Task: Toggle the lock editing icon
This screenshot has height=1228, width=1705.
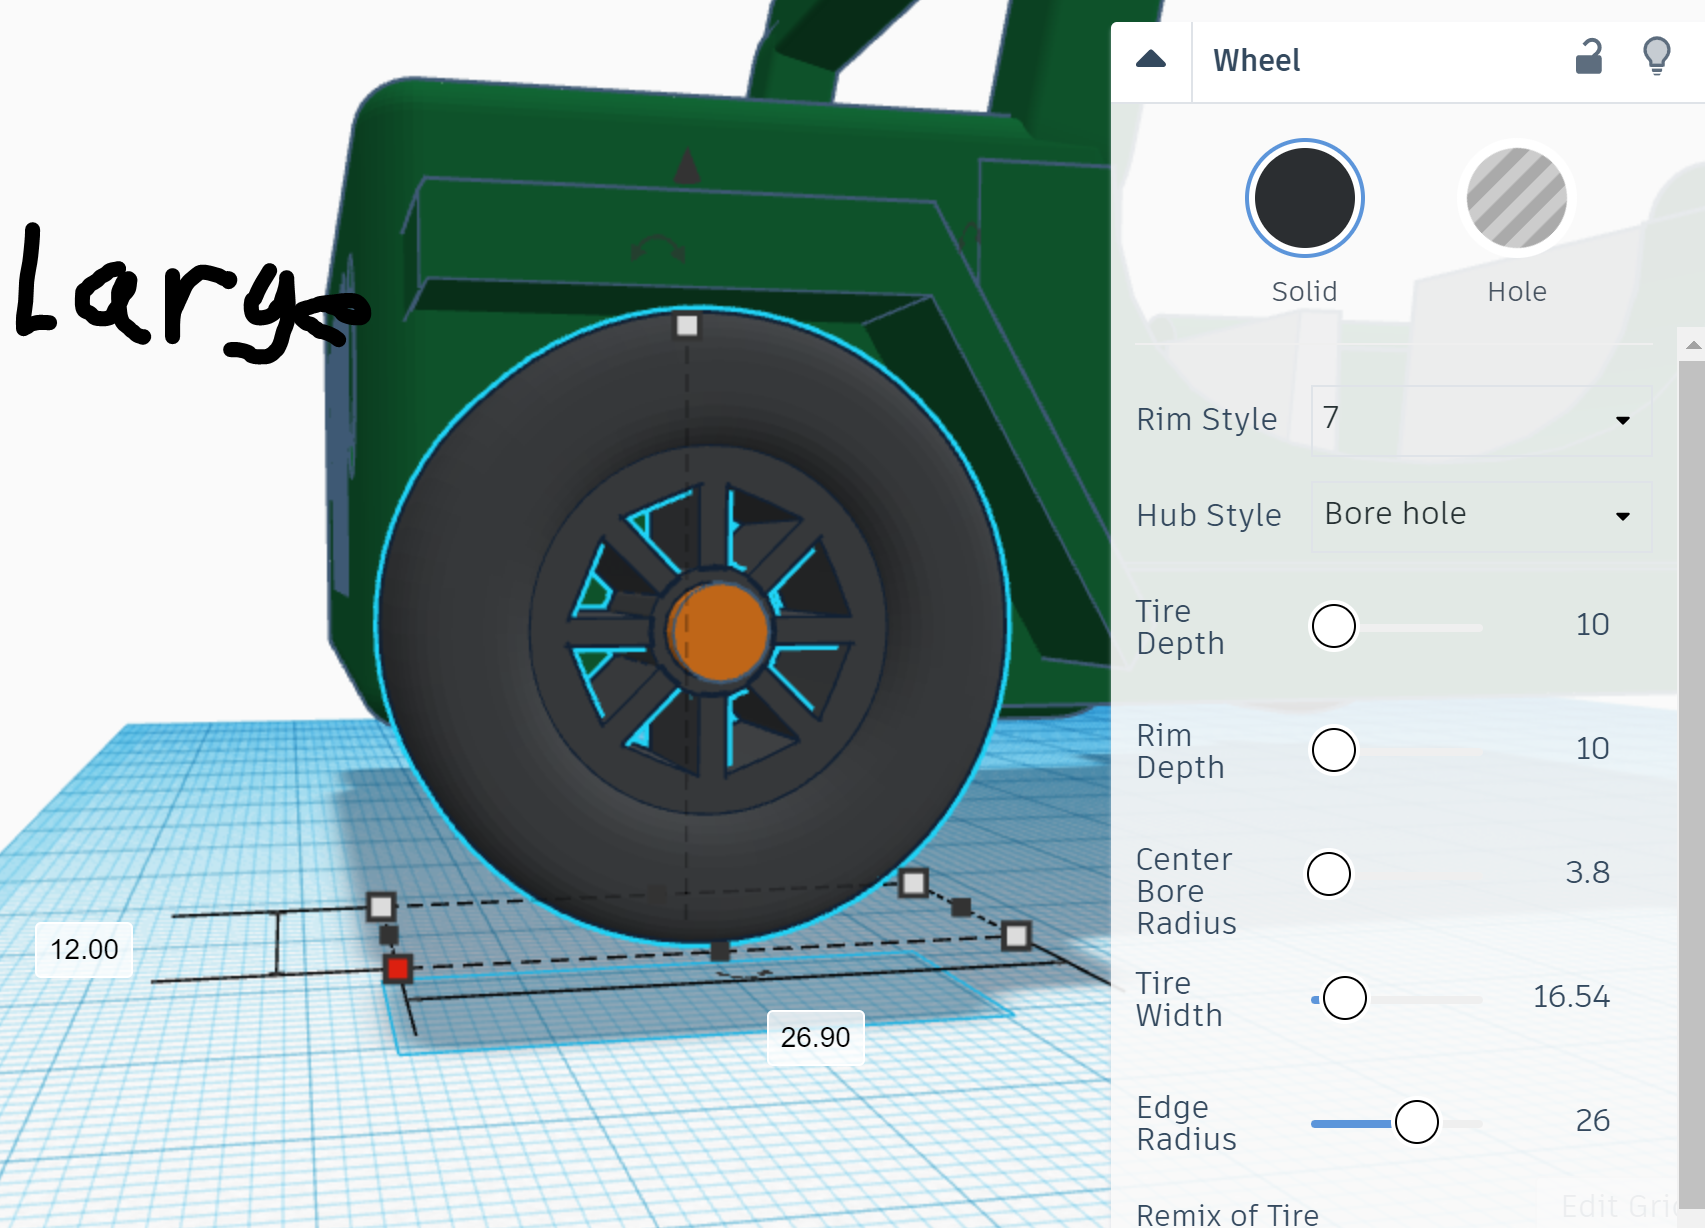Action: pos(1589,57)
